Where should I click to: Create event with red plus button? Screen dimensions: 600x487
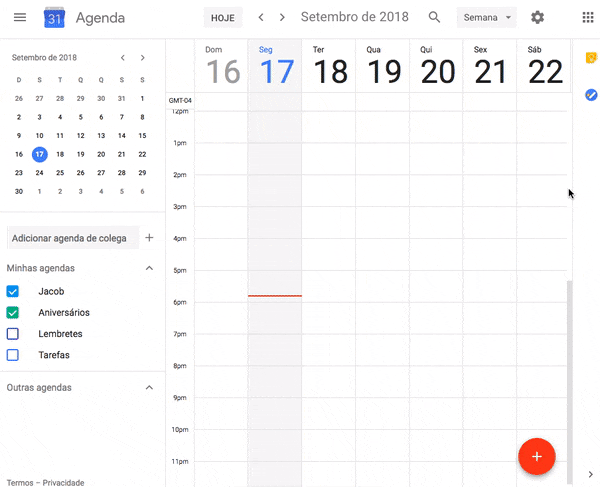(536, 456)
